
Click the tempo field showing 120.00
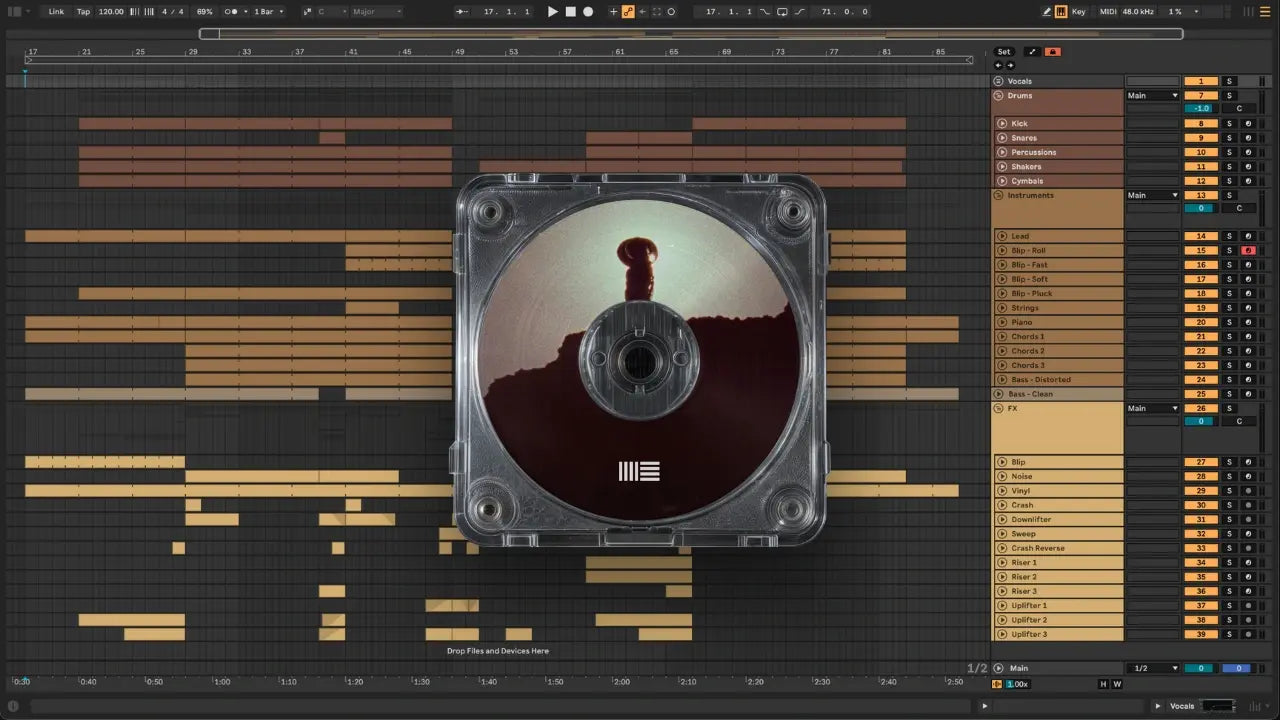[x=111, y=12]
